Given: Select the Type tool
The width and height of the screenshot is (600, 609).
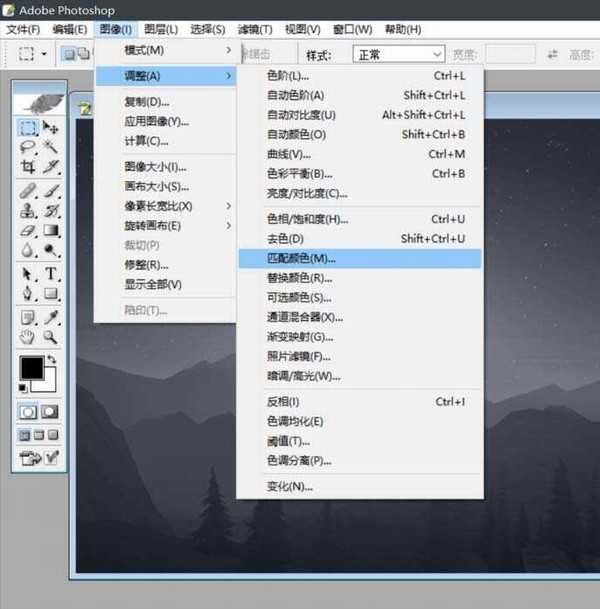Looking at the screenshot, I should pyautogui.click(x=50, y=274).
